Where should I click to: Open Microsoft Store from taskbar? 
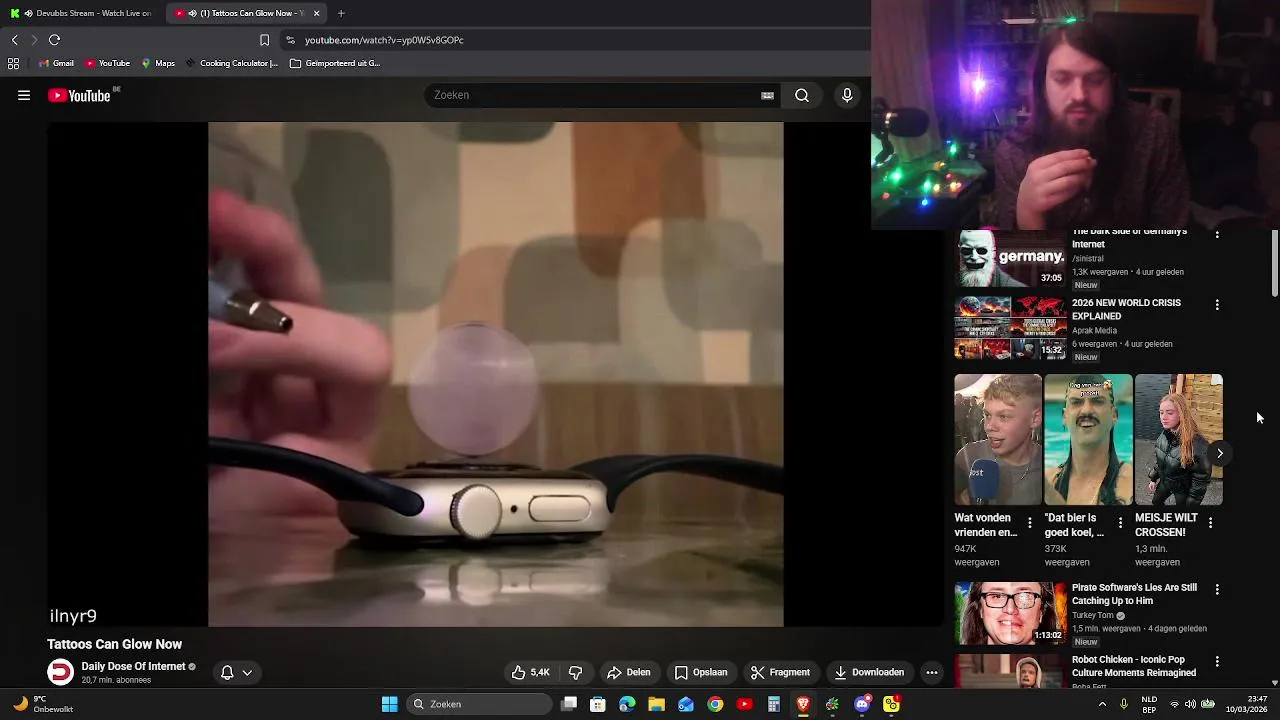598,704
